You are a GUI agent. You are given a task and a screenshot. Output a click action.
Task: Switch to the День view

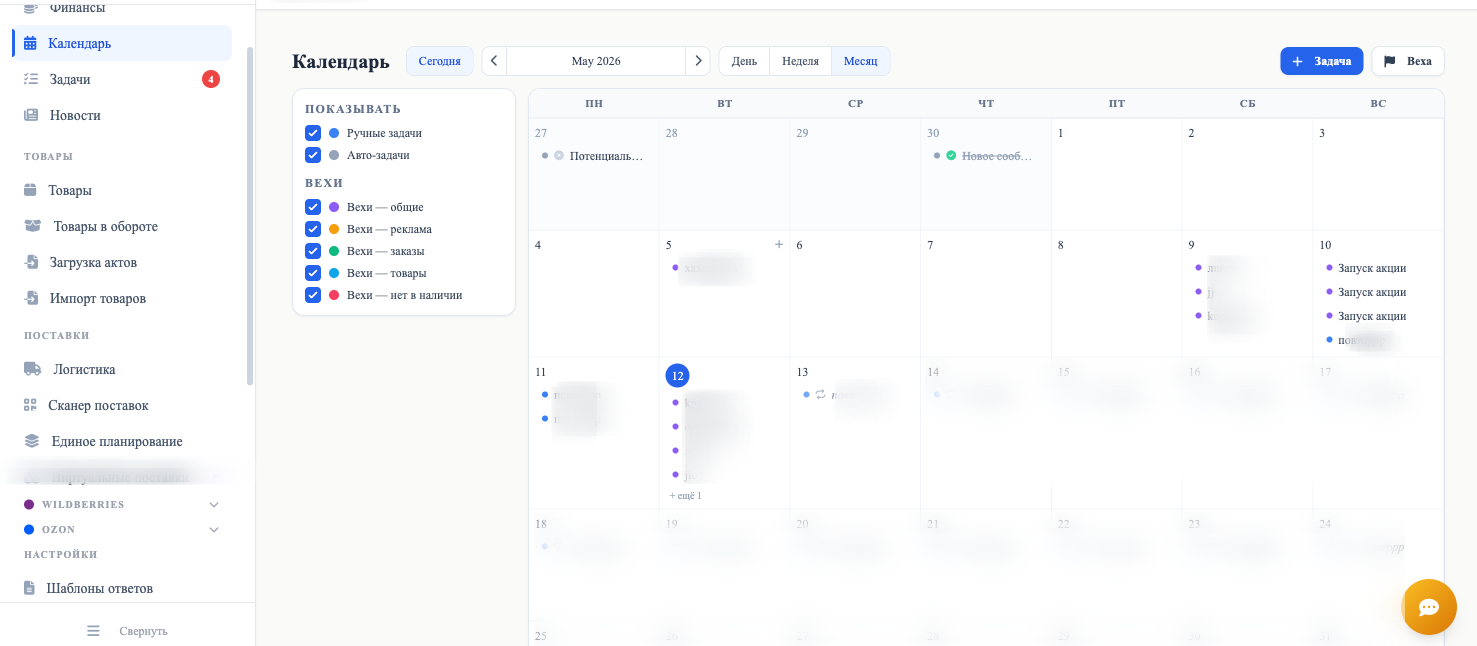(x=744, y=61)
